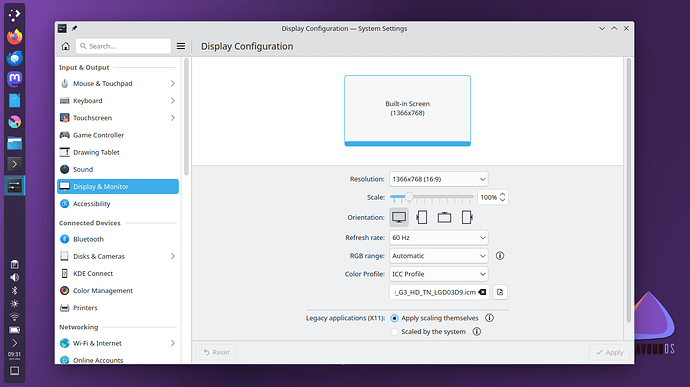Open the hamburger menu next to search
The width and height of the screenshot is (690, 387).
pos(181,46)
